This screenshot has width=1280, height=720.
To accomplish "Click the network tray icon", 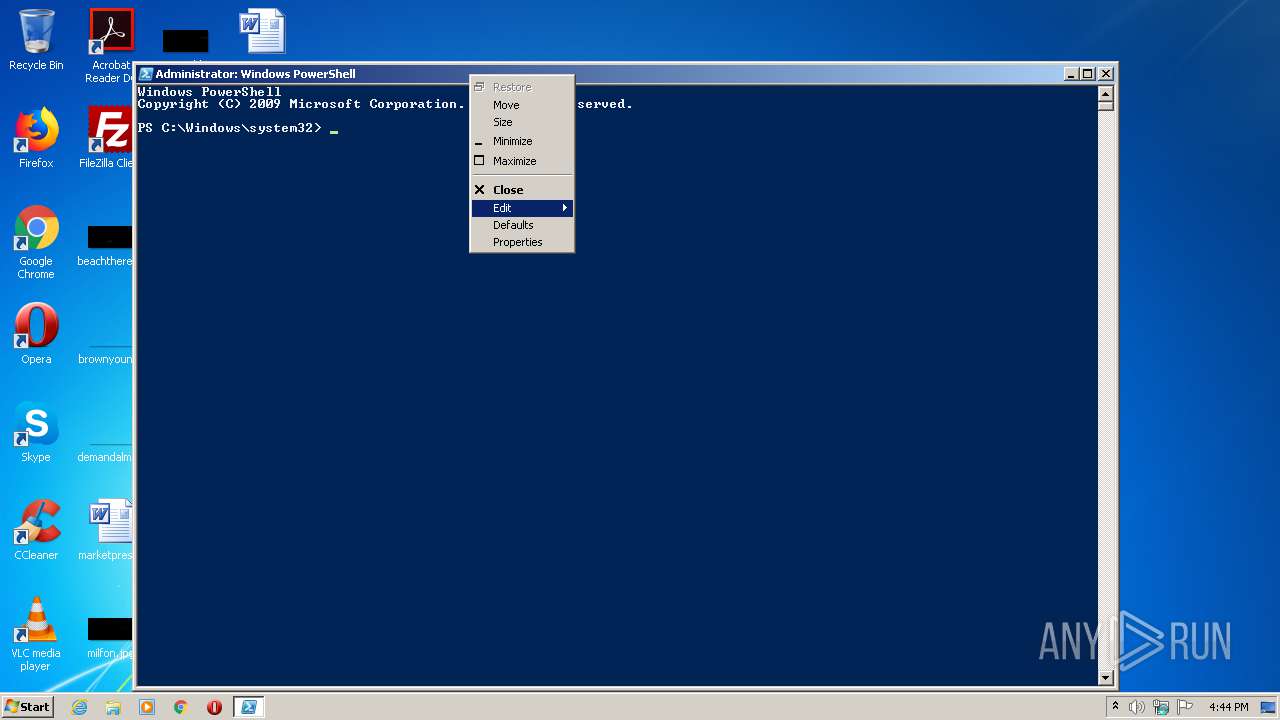I will coord(1161,707).
